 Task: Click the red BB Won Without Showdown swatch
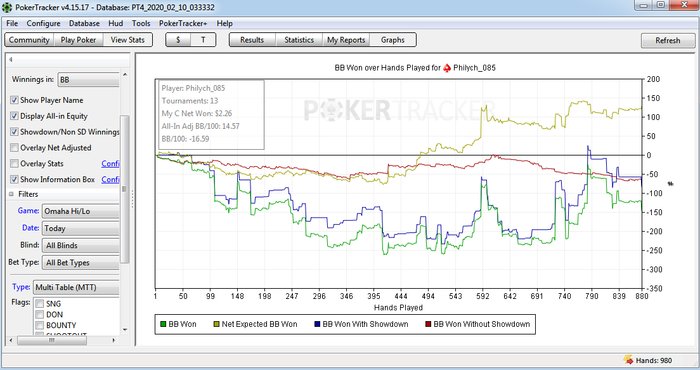428,324
